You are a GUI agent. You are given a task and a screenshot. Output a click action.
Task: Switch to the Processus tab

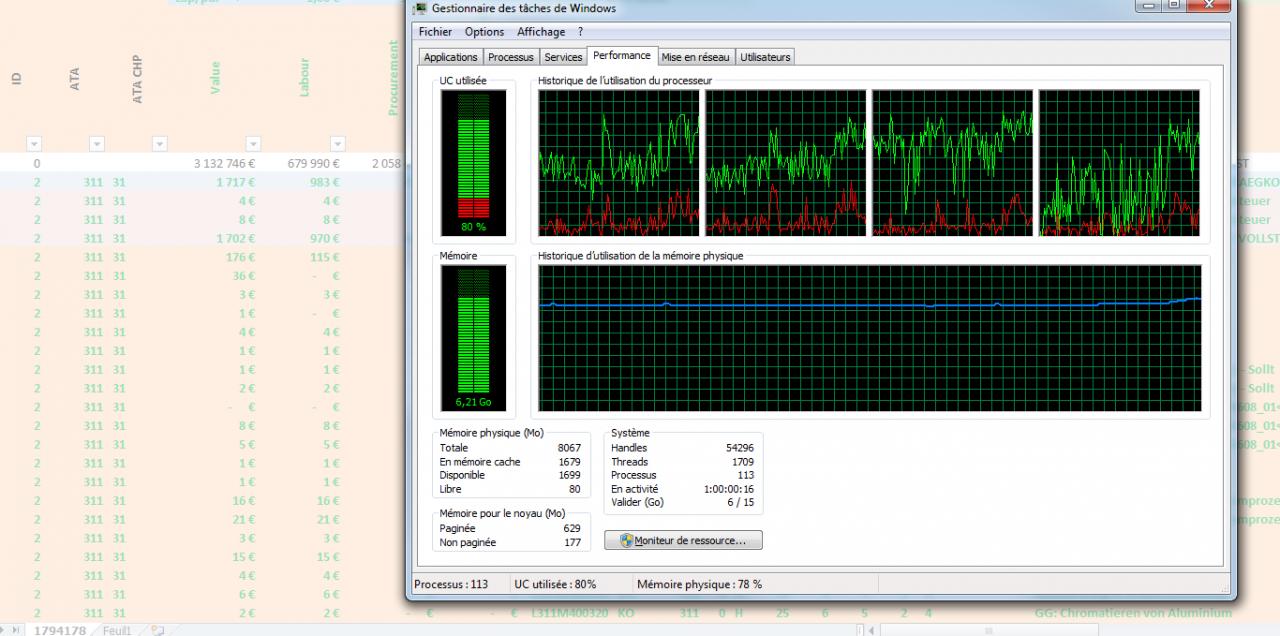click(511, 57)
